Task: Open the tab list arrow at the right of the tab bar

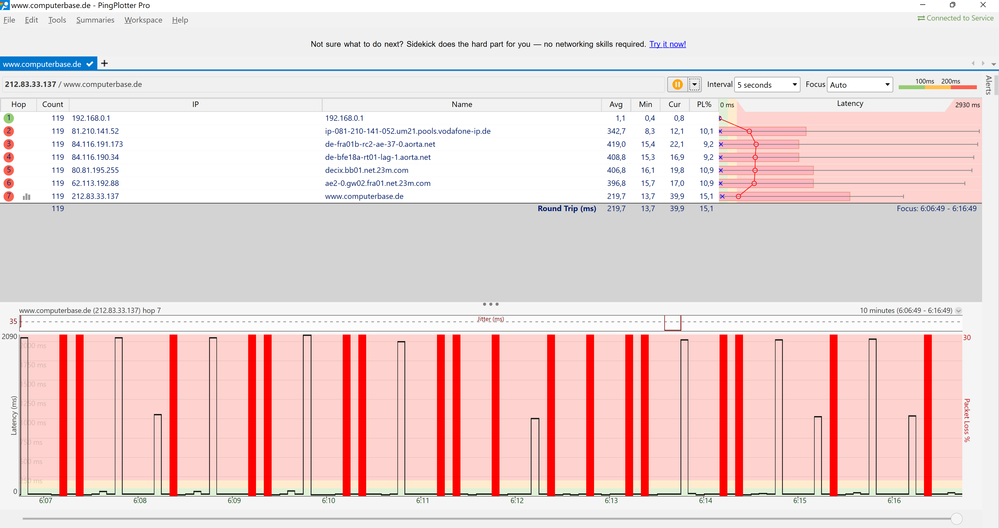Action: 993,64
